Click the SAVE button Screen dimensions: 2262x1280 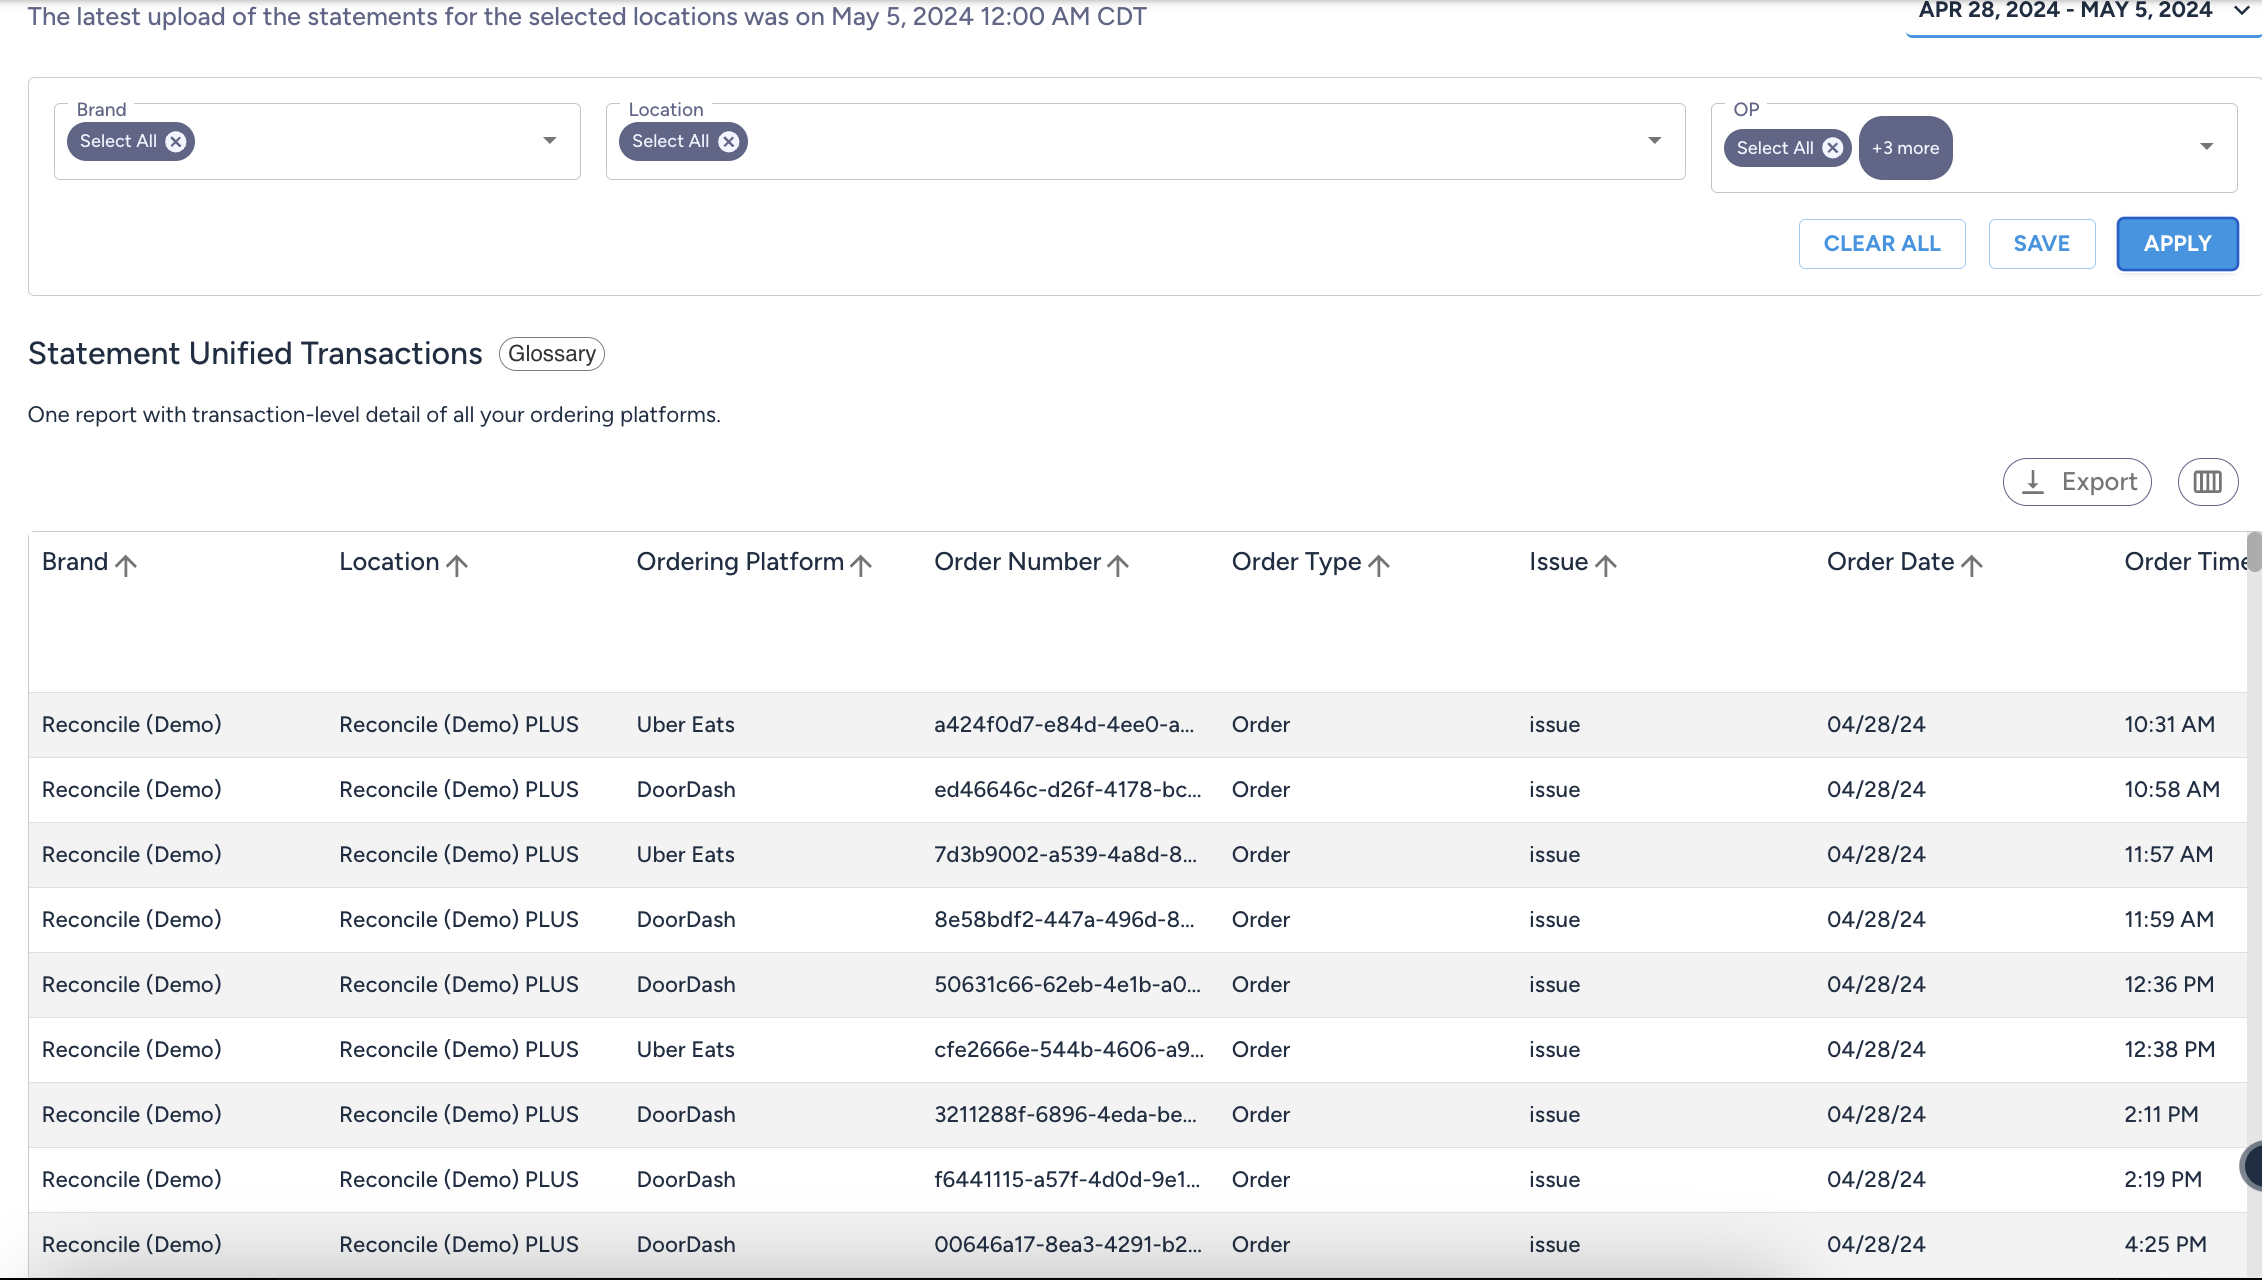(2041, 244)
